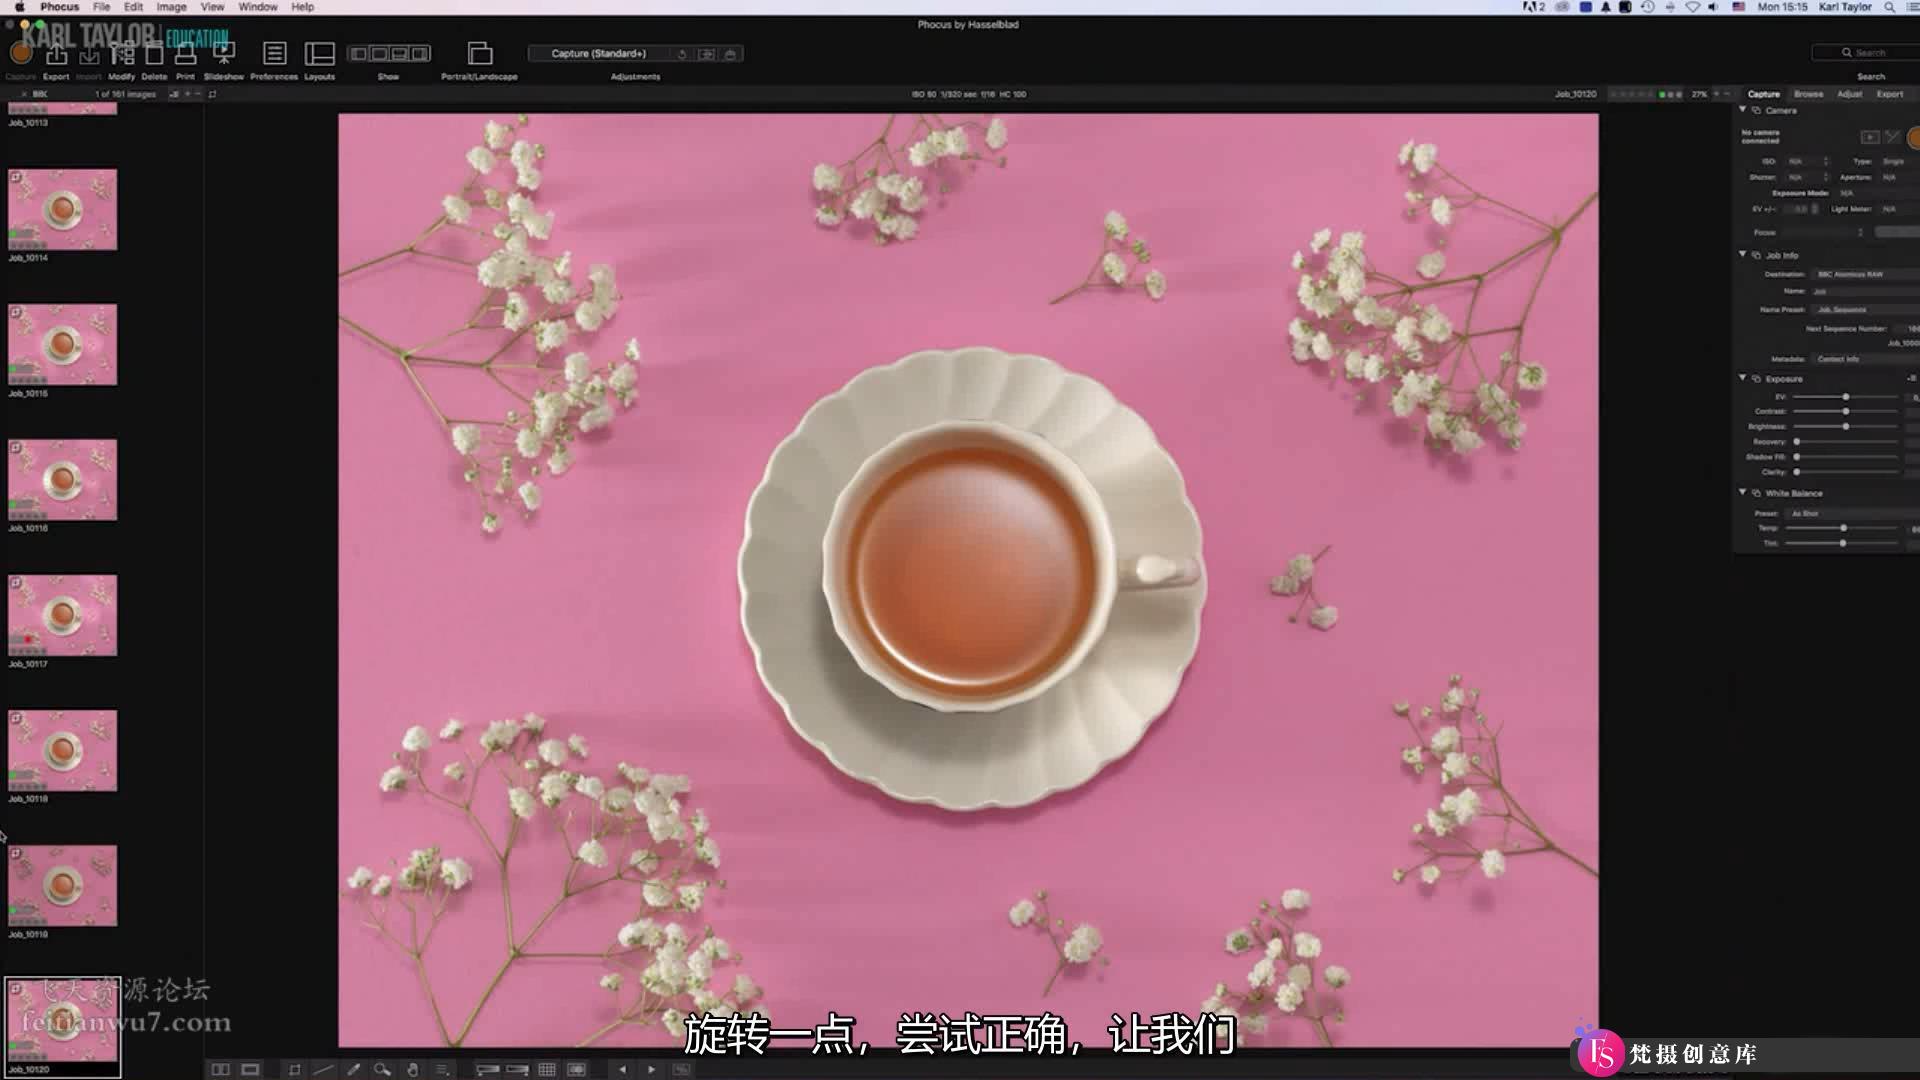Toggle second Show panel segment
This screenshot has height=1080, width=1920.
pos(379,53)
